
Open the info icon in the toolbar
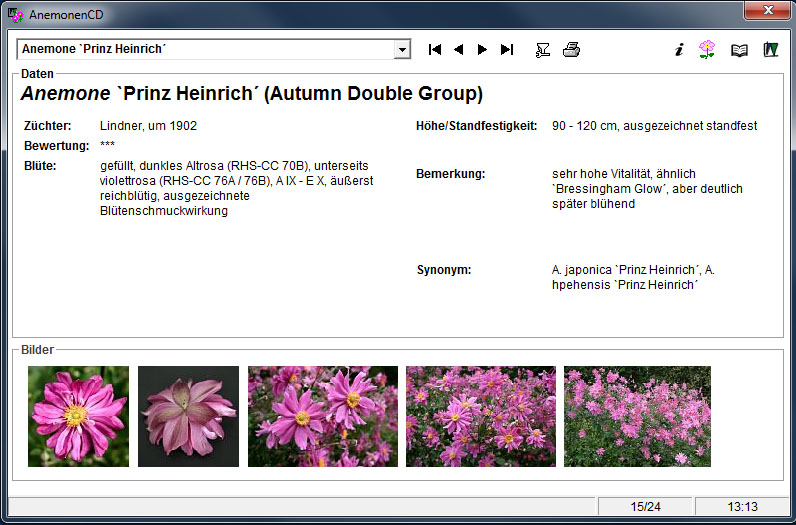pyautogui.click(x=679, y=49)
